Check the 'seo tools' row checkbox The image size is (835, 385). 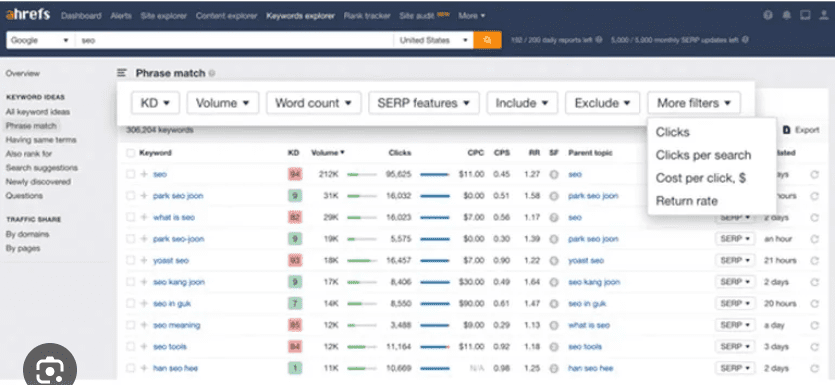point(130,347)
